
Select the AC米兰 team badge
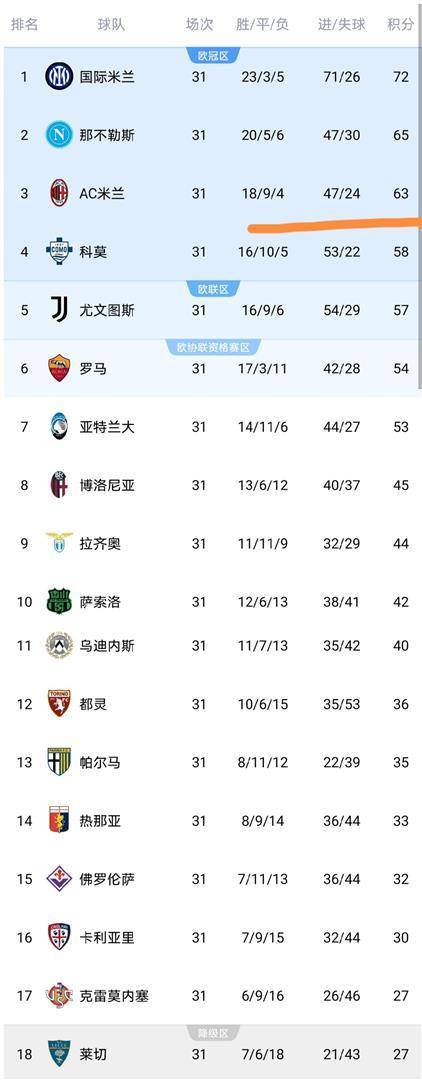coord(59,193)
